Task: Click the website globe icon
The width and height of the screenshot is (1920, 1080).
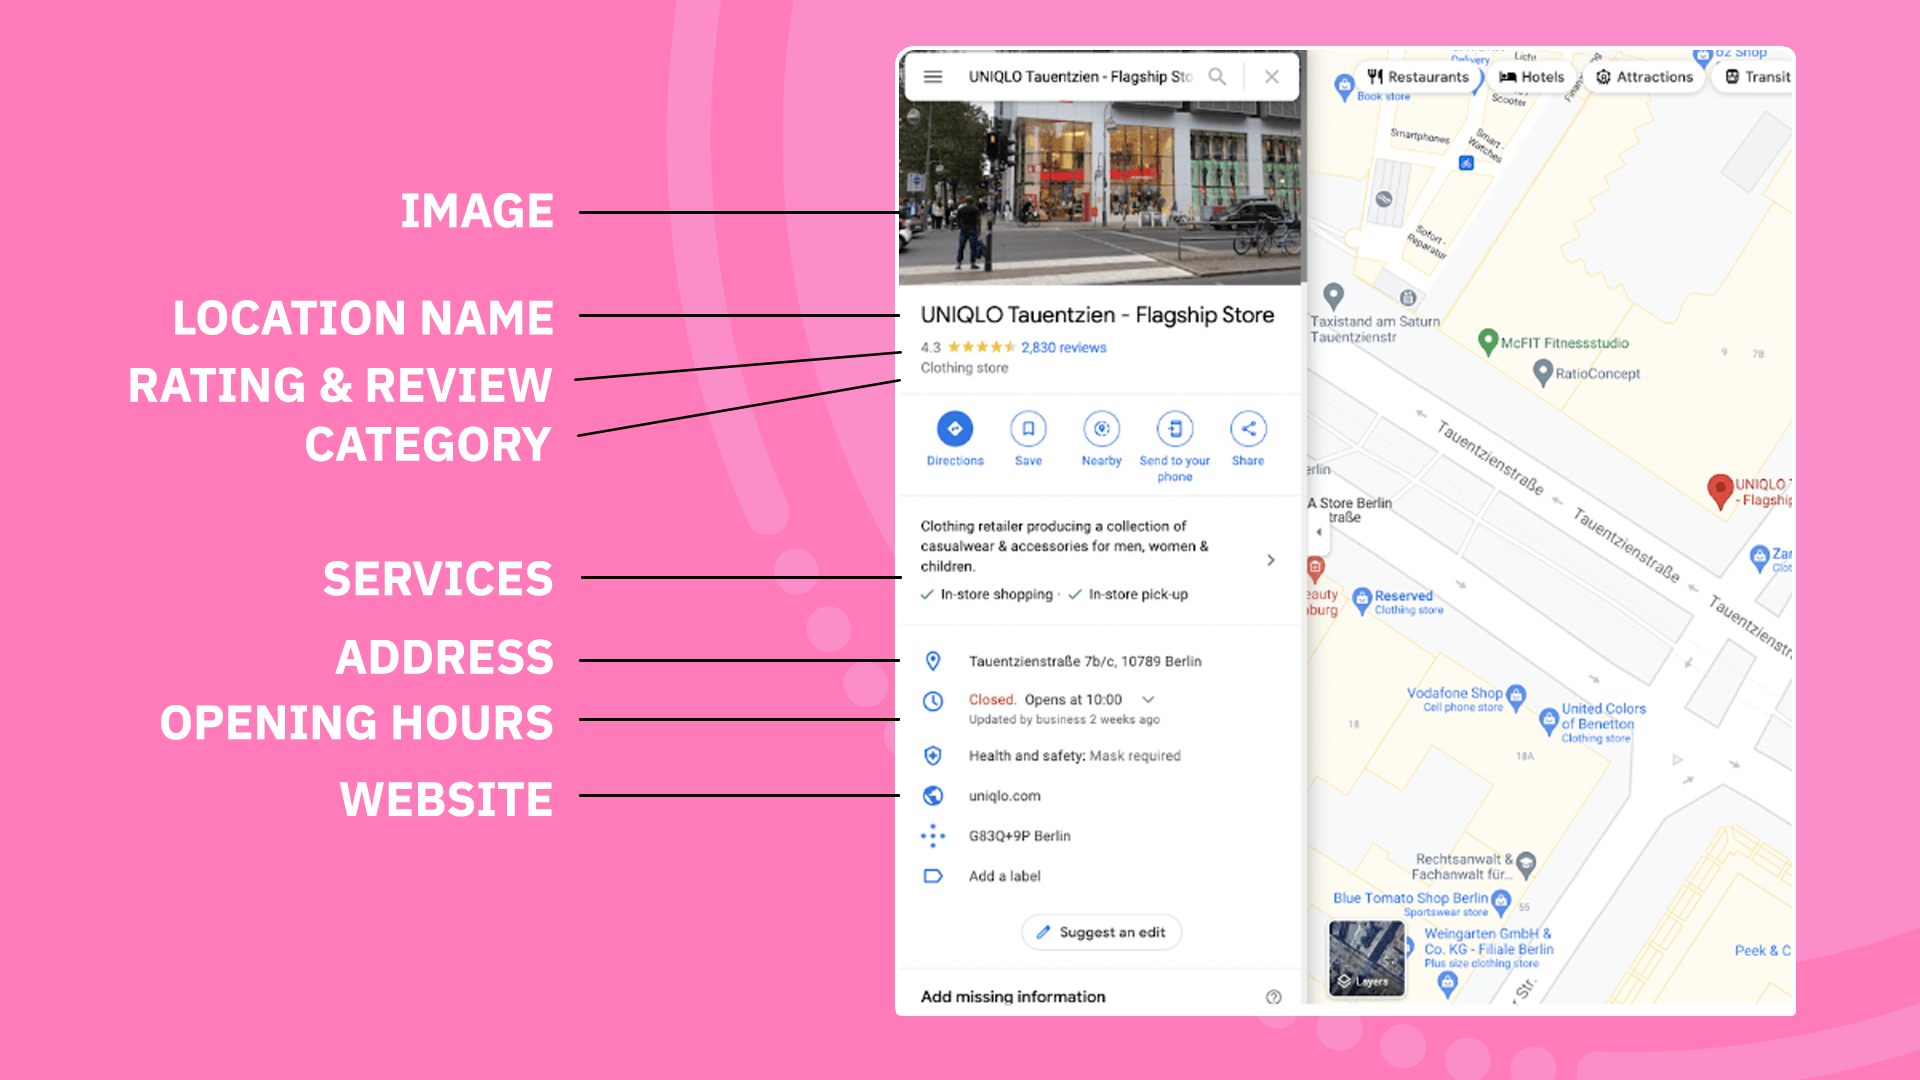Action: [x=933, y=796]
